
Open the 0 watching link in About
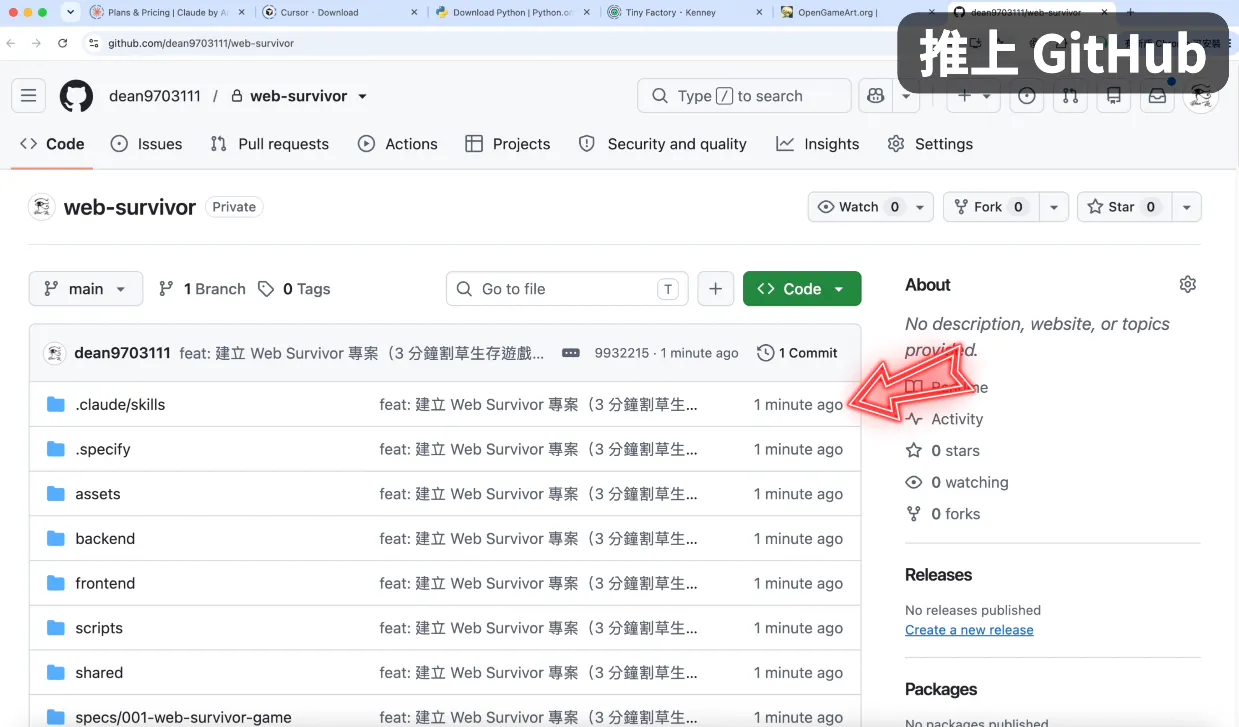957,482
